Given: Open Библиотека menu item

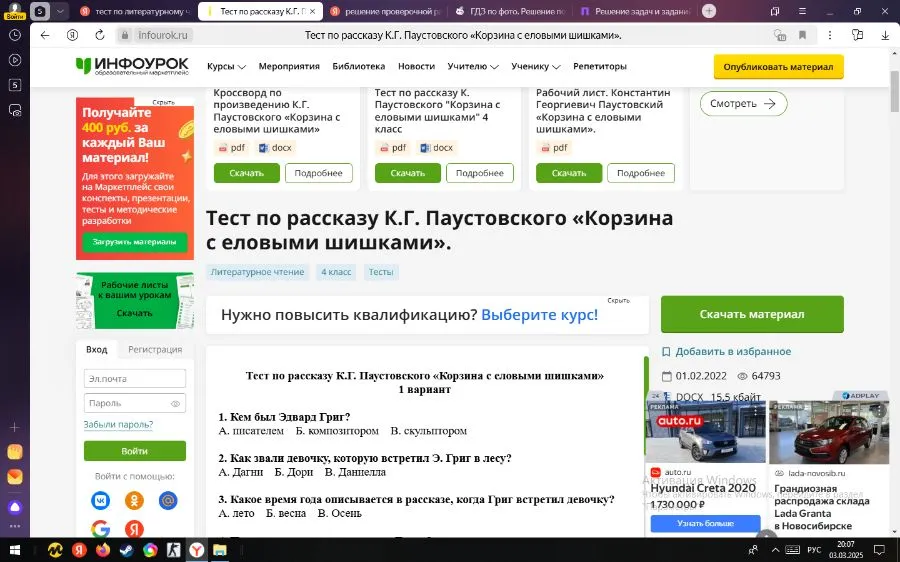Looking at the screenshot, I should pos(359,67).
